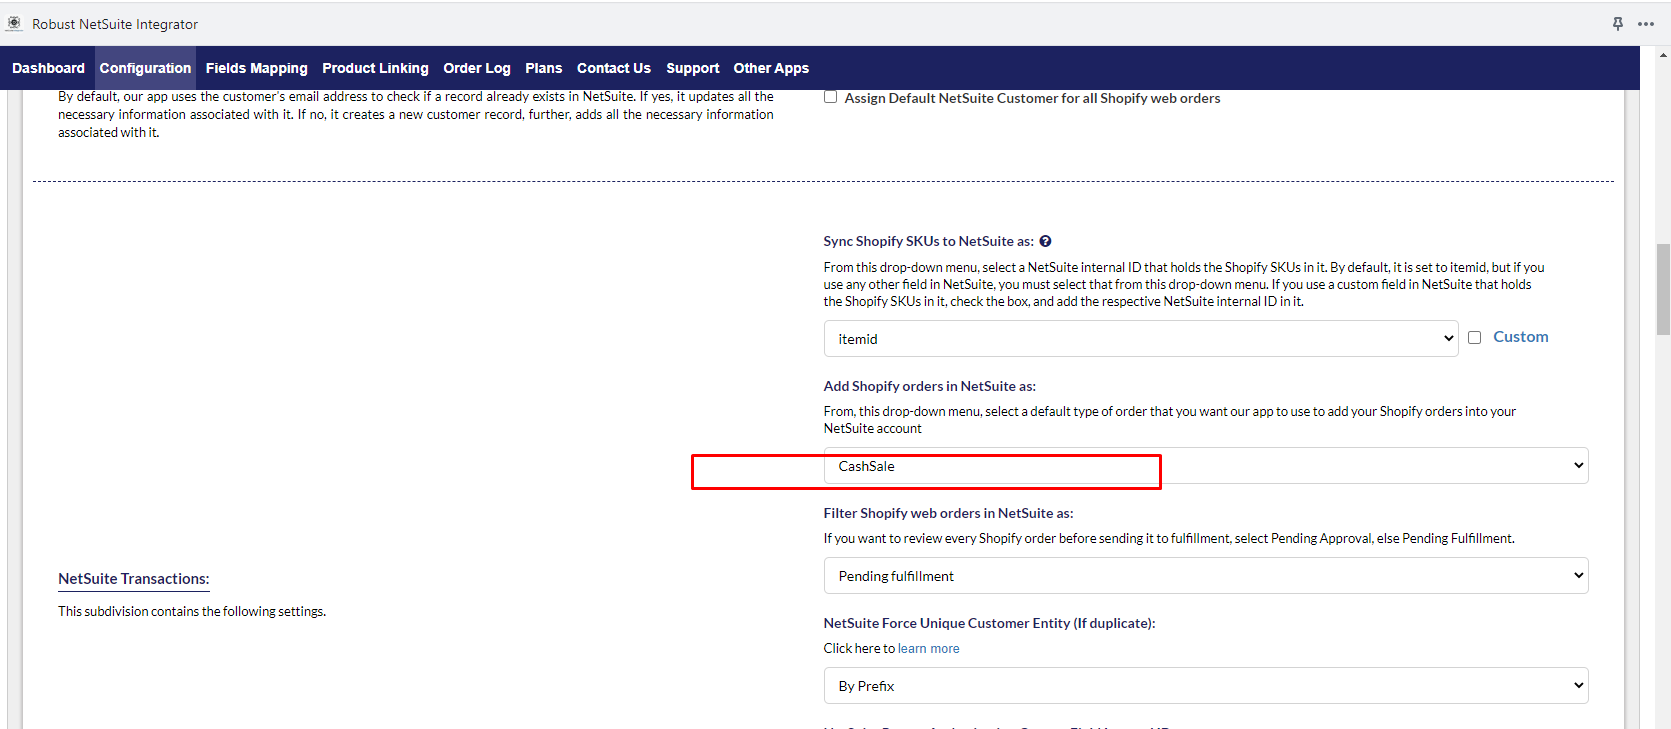This screenshot has height=729, width=1671.
Task: View the Order Log tab
Action: click(477, 68)
